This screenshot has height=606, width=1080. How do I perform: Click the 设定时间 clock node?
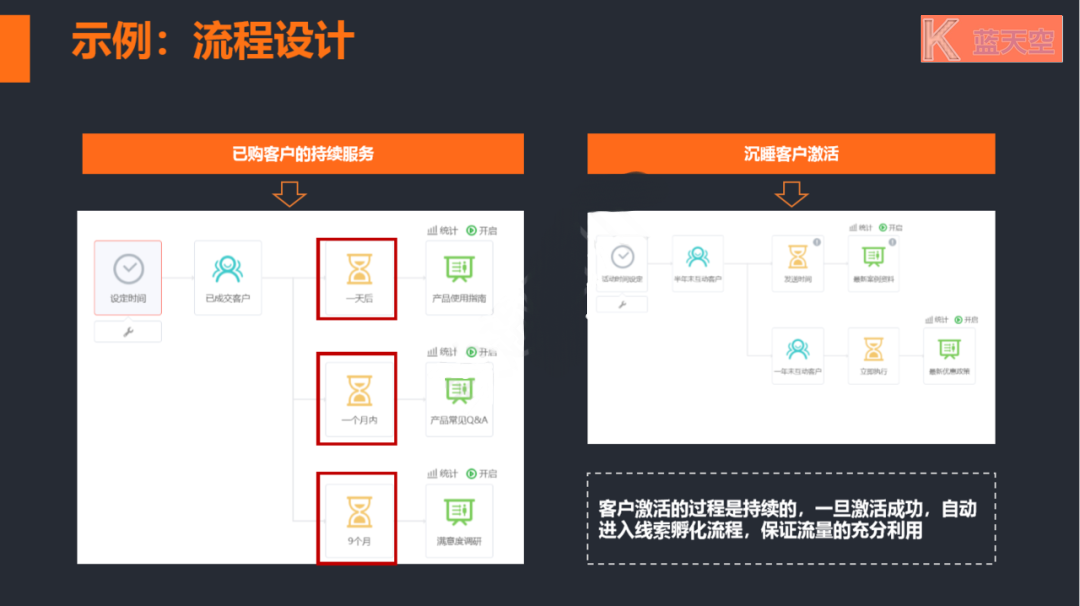[x=128, y=277]
